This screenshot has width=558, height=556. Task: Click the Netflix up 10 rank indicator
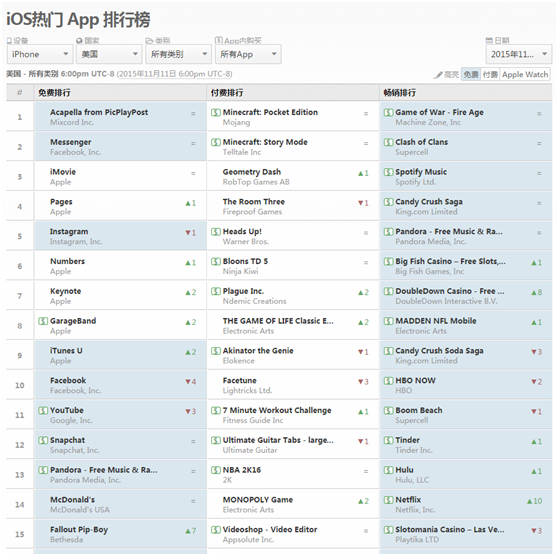[535, 501]
